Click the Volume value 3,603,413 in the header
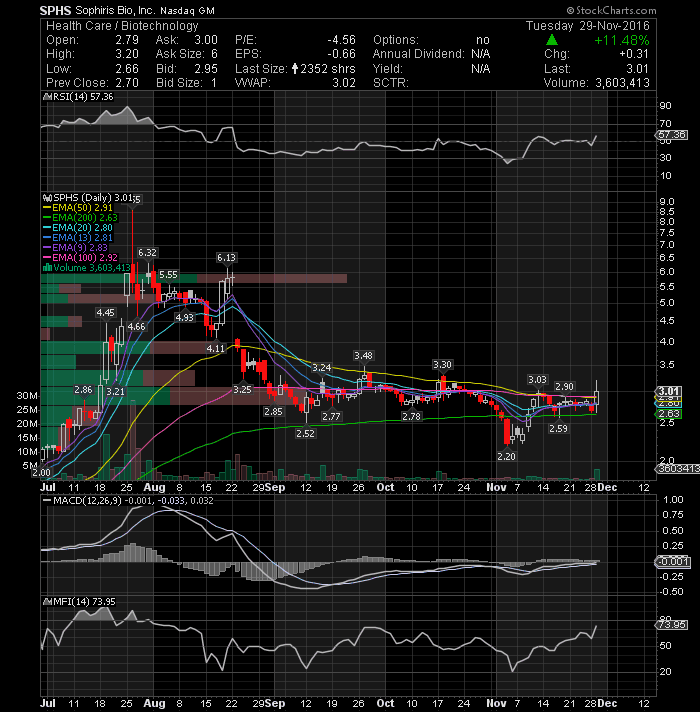This screenshot has height=712, width=700. (x=622, y=83)
